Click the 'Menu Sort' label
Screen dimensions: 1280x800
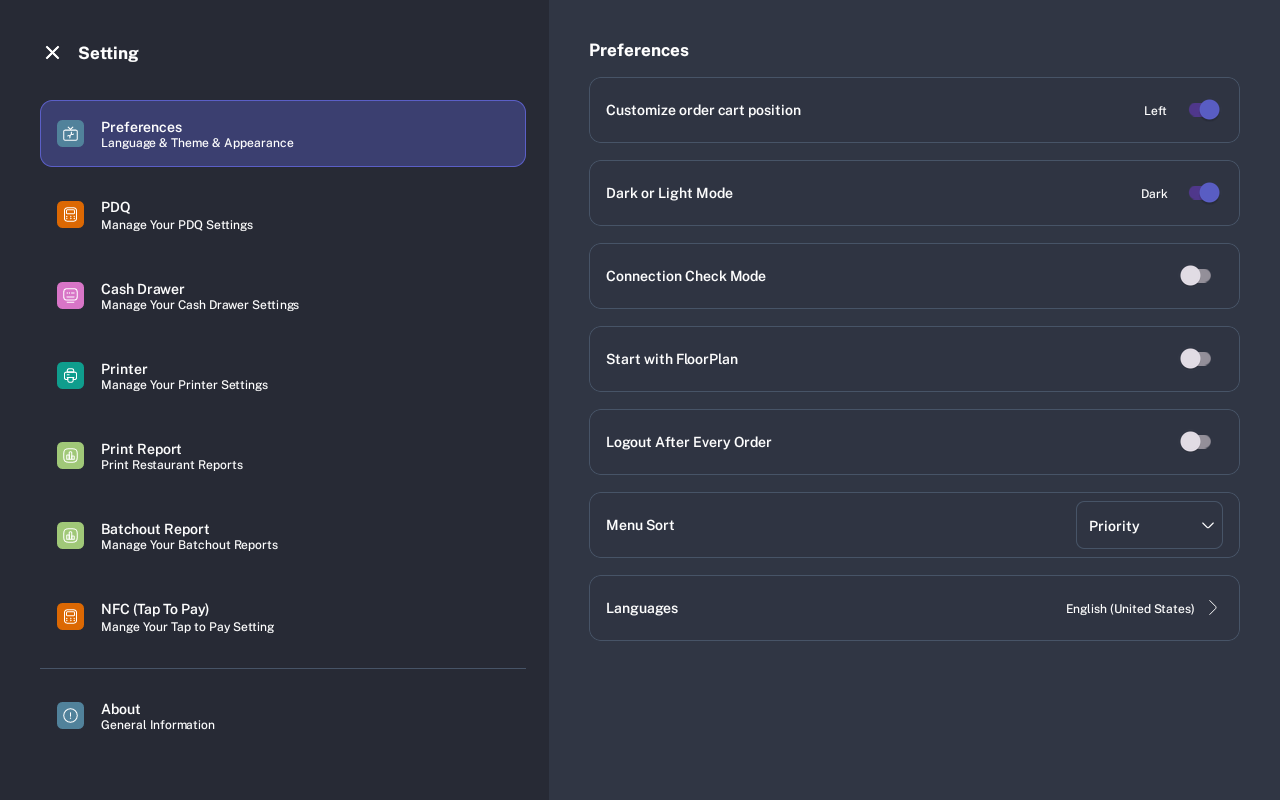[x=640, y=525]
